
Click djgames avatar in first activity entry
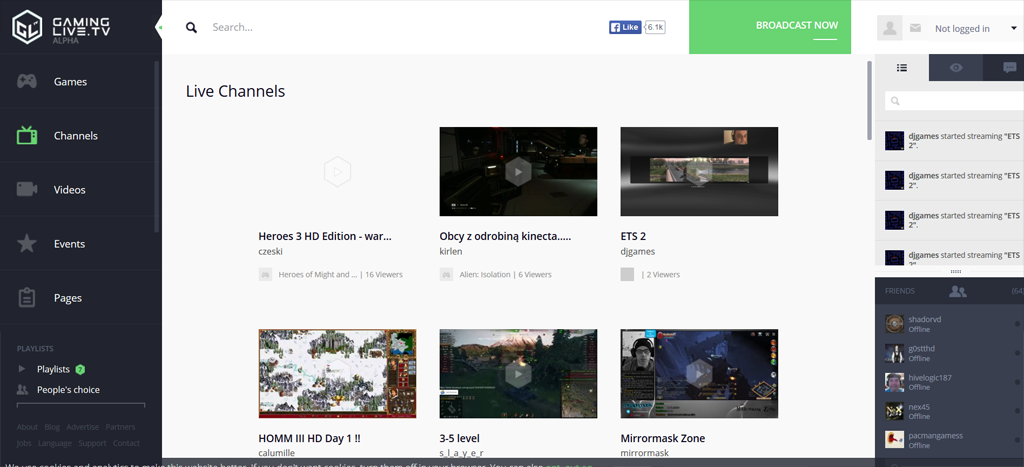click(895, 141)
